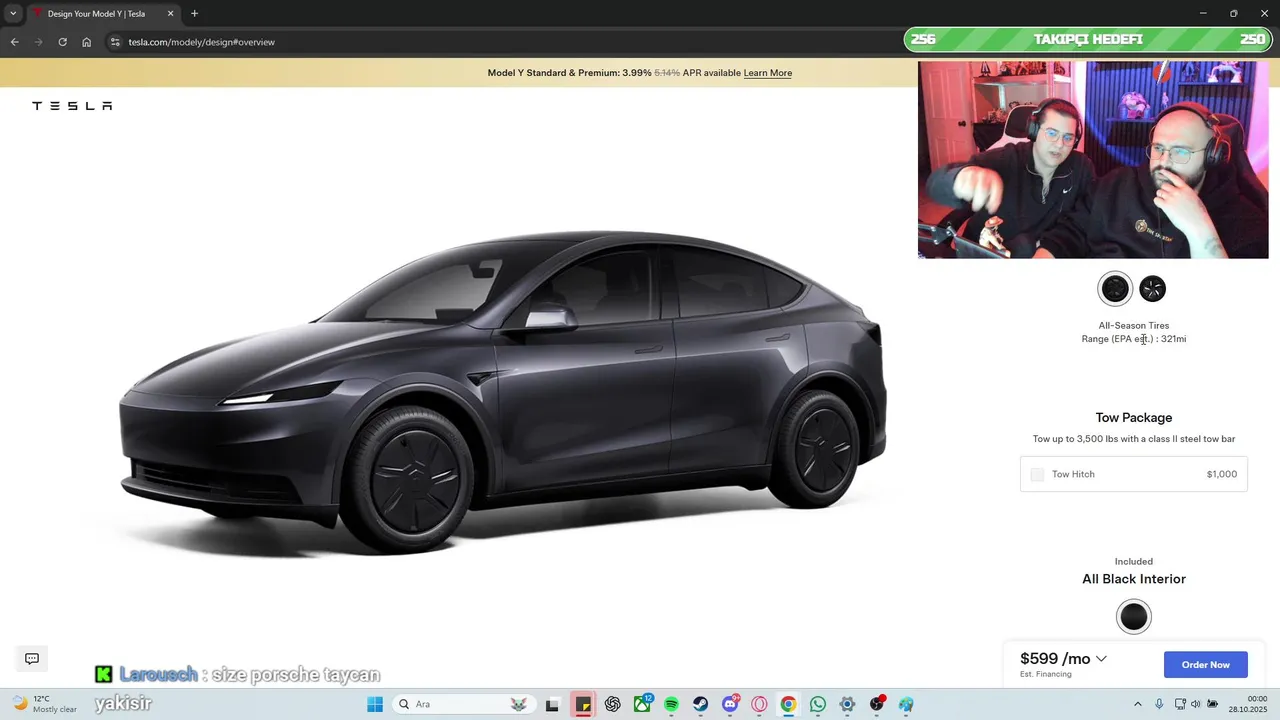The width and height of the screenshot is (1280, 720).
Task: Open Settings gear on the taskbar
Action: click(x=847, y=704)
